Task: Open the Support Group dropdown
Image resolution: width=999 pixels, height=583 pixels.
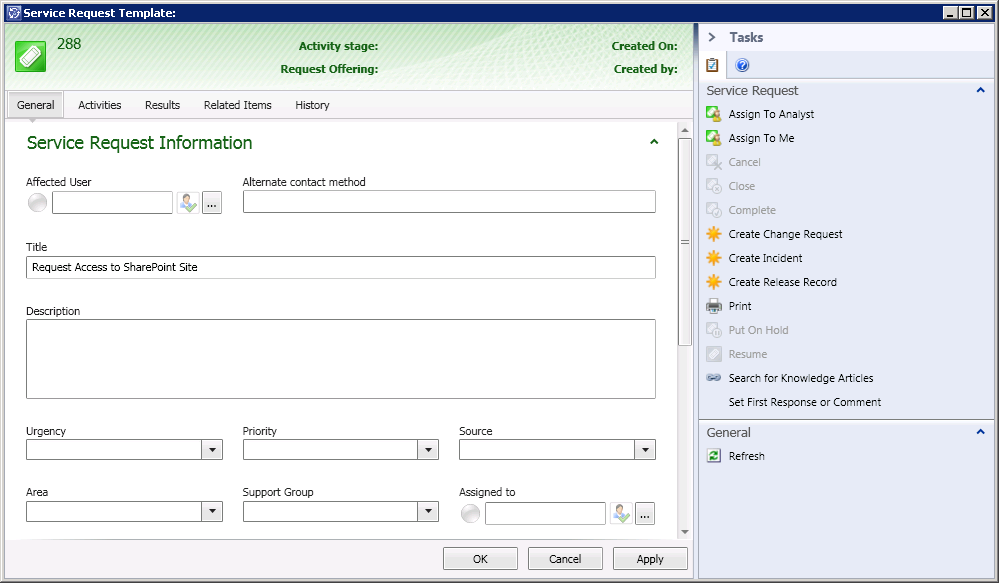Action: click(x=428, y=511)
